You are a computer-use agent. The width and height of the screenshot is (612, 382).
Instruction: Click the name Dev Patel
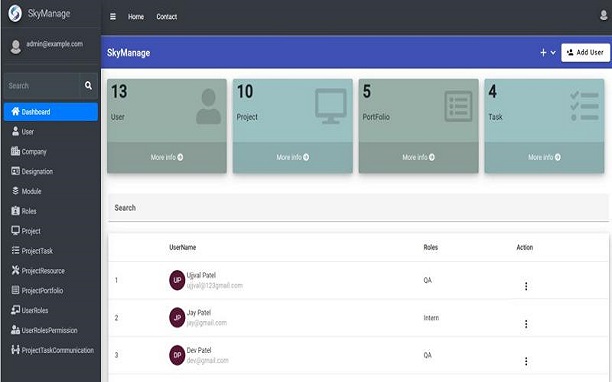[x=199, y=350]
